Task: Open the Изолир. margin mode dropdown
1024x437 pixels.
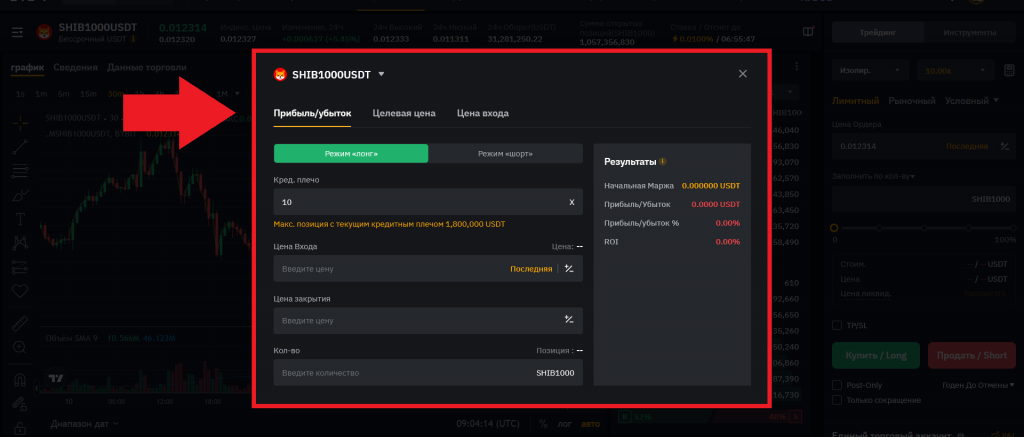Action: 870,70
